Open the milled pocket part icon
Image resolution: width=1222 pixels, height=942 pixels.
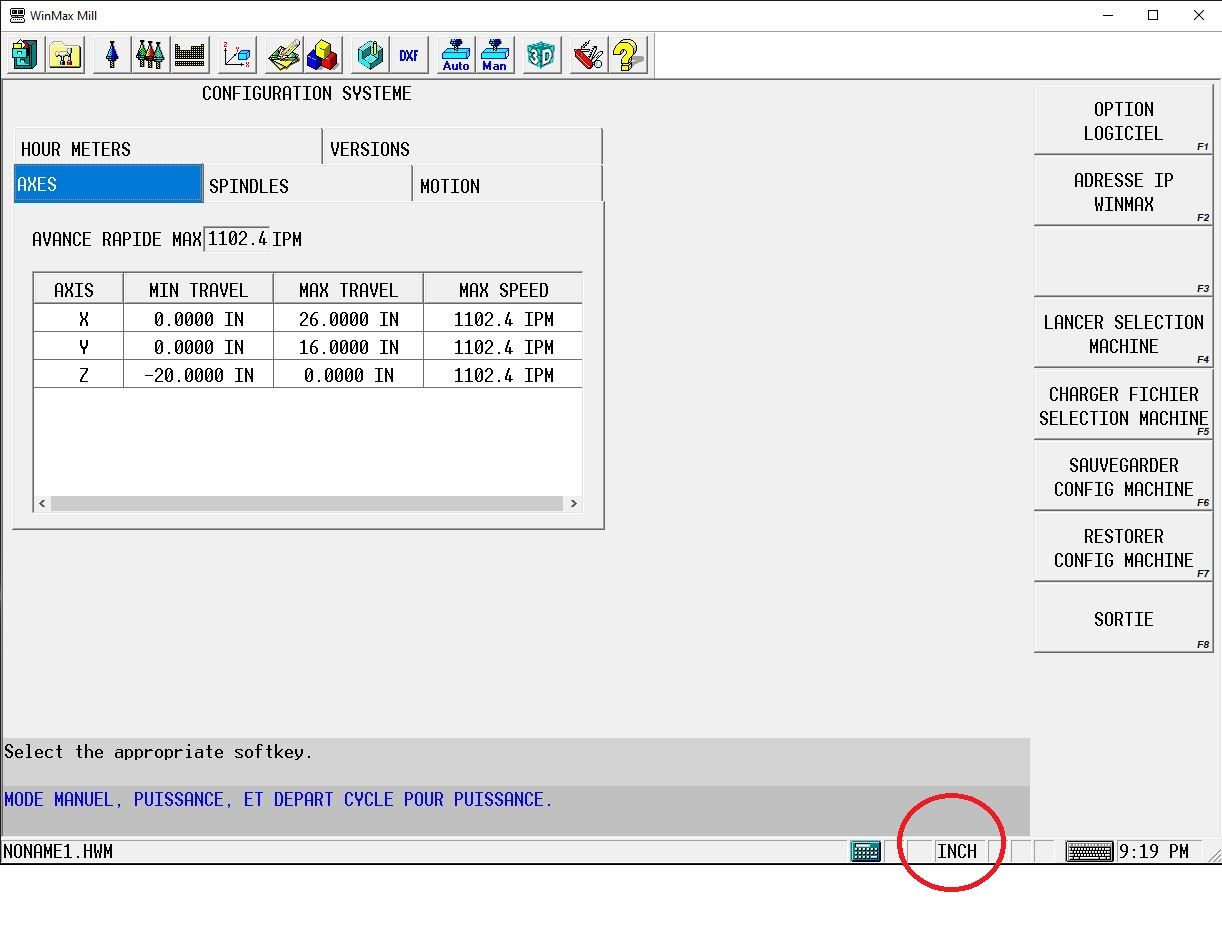tap(370, 55)
